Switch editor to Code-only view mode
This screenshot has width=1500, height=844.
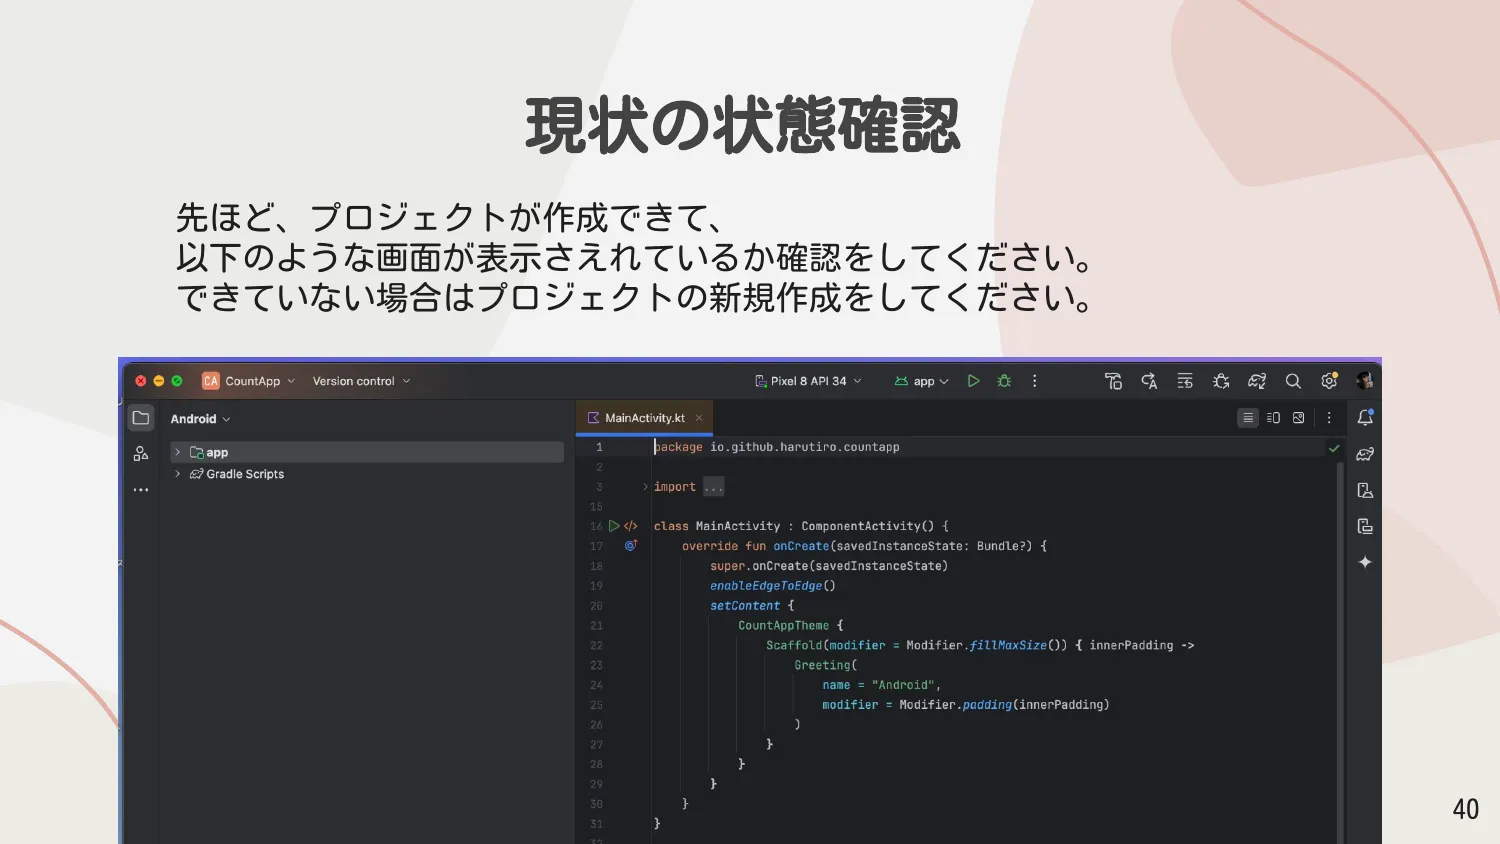[x=1247, y=418]
